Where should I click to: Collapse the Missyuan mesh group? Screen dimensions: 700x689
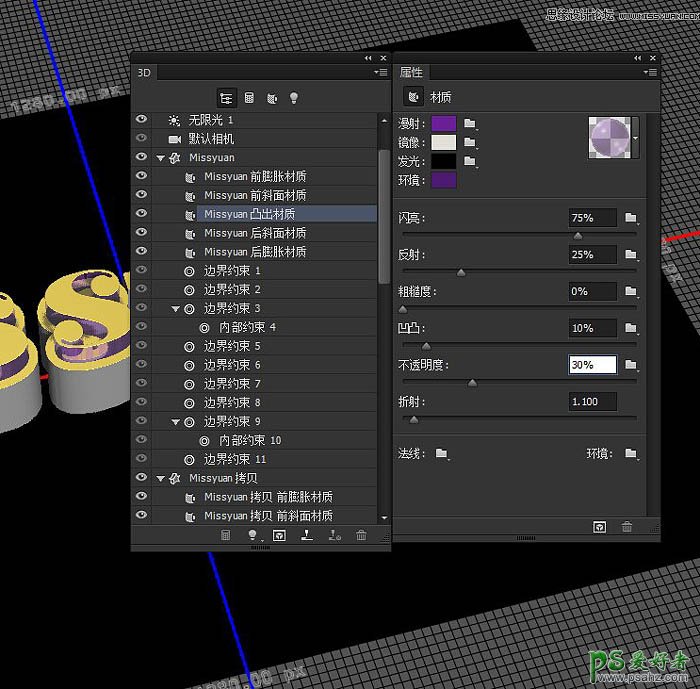(160, 158)
